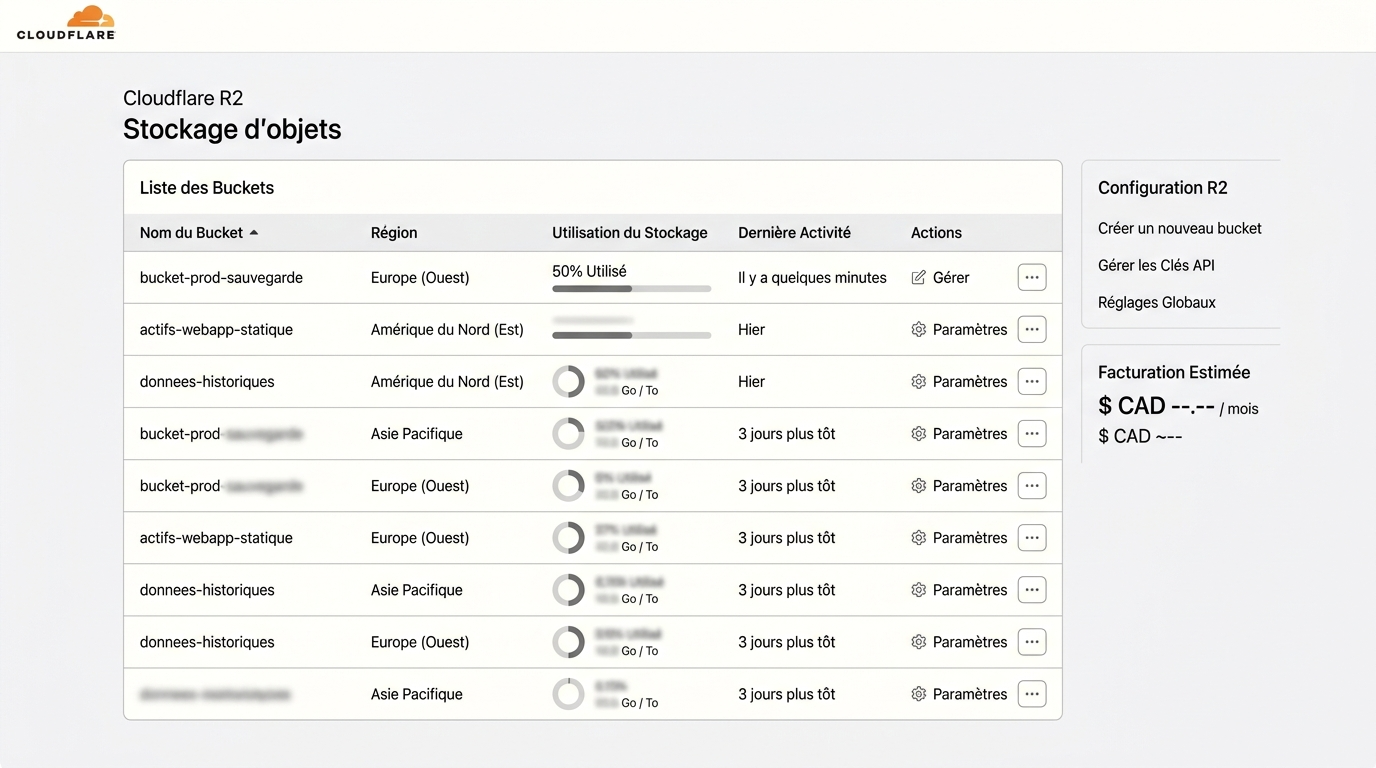Open Créer un nouveau bucket link

1180,228
